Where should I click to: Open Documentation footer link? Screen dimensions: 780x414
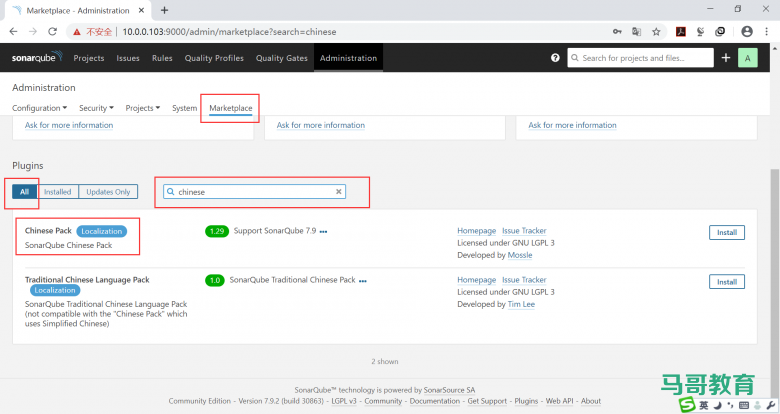click(x=435, y=401)
